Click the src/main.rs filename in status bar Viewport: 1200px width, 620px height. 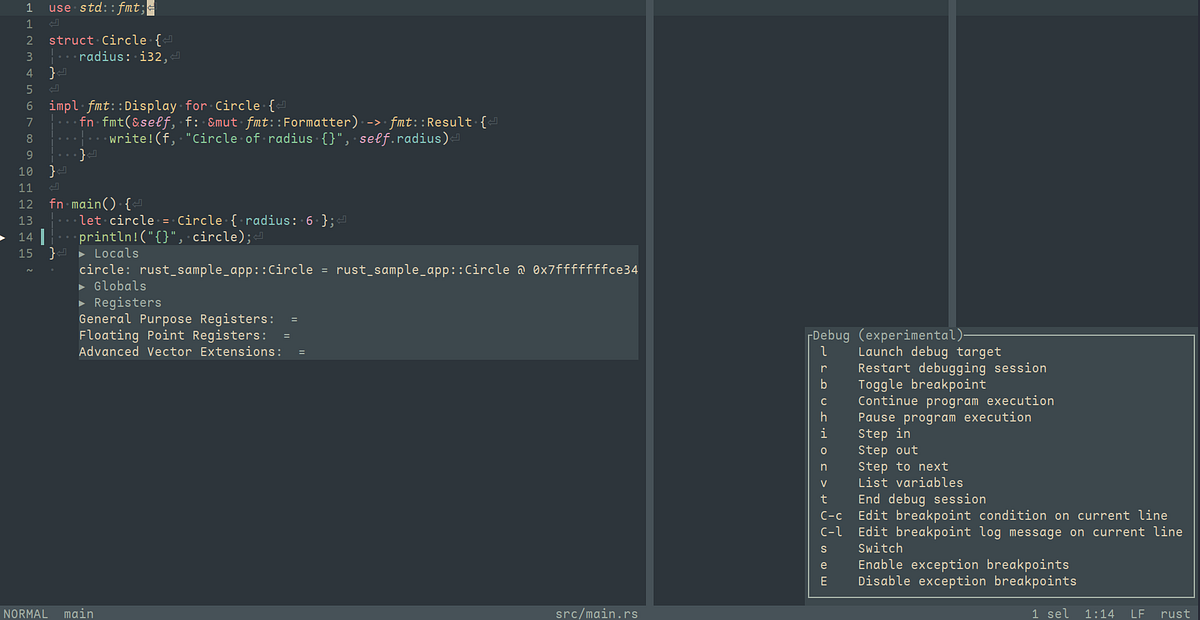(597, 613)
